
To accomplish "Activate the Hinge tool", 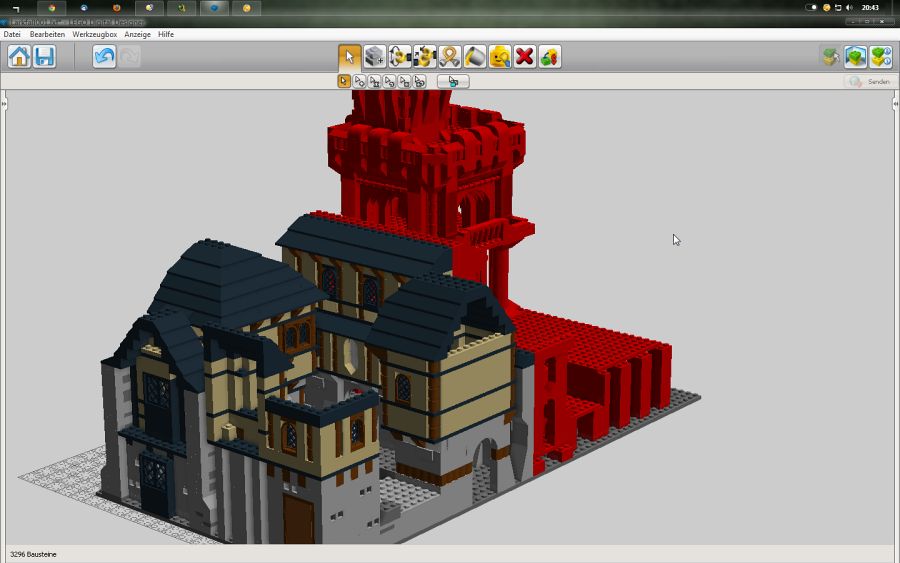I will pyautogui.click(x=400, y=56).
